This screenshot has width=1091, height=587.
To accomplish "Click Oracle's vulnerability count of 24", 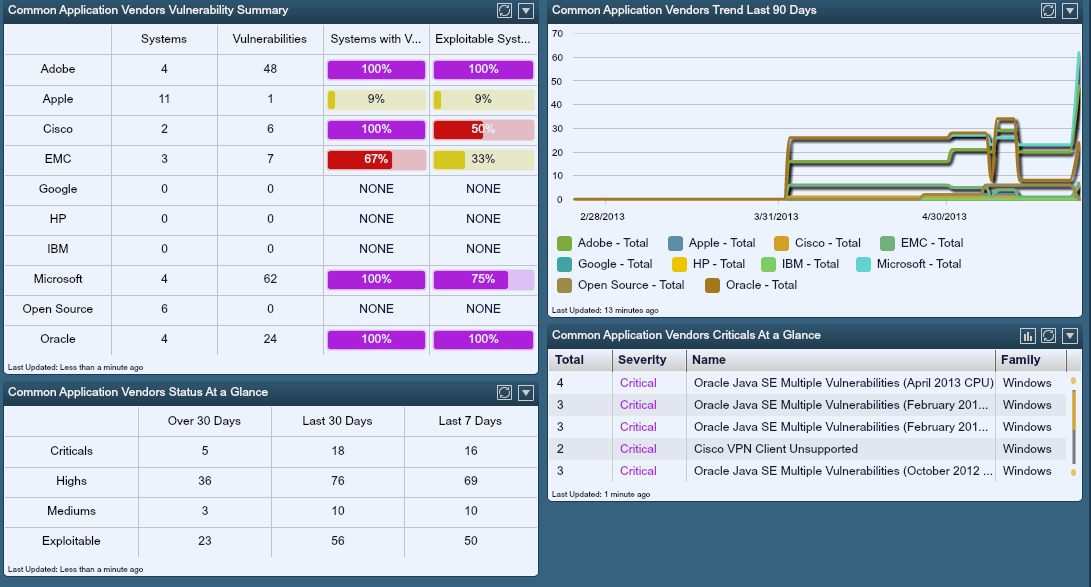I will tap(270, 339).
